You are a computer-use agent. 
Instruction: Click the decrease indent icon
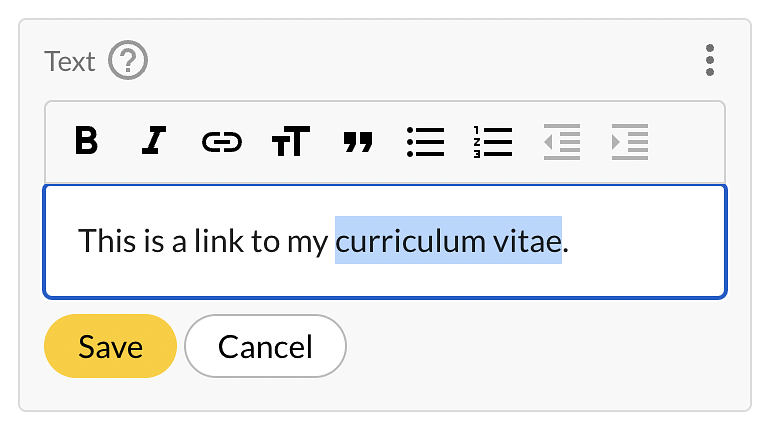(x=561, y=142)
